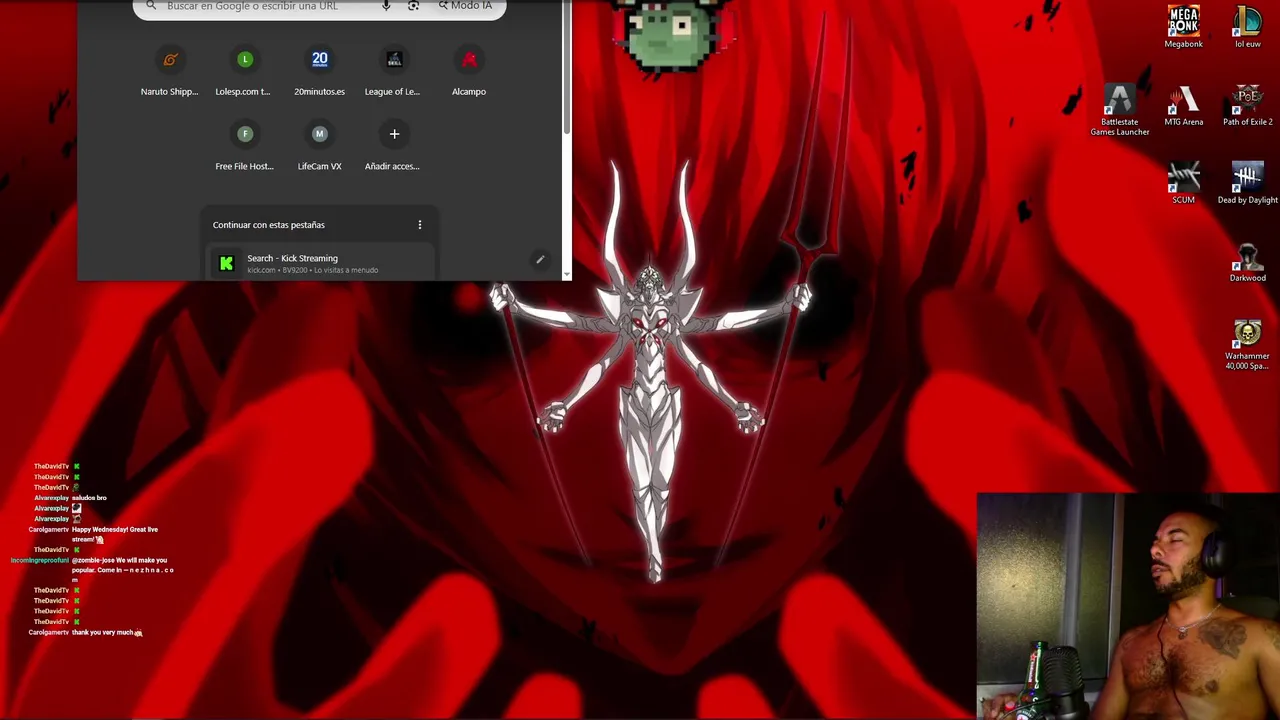Resume the Search - Kick Streaming tab

(x=319, y=263)
